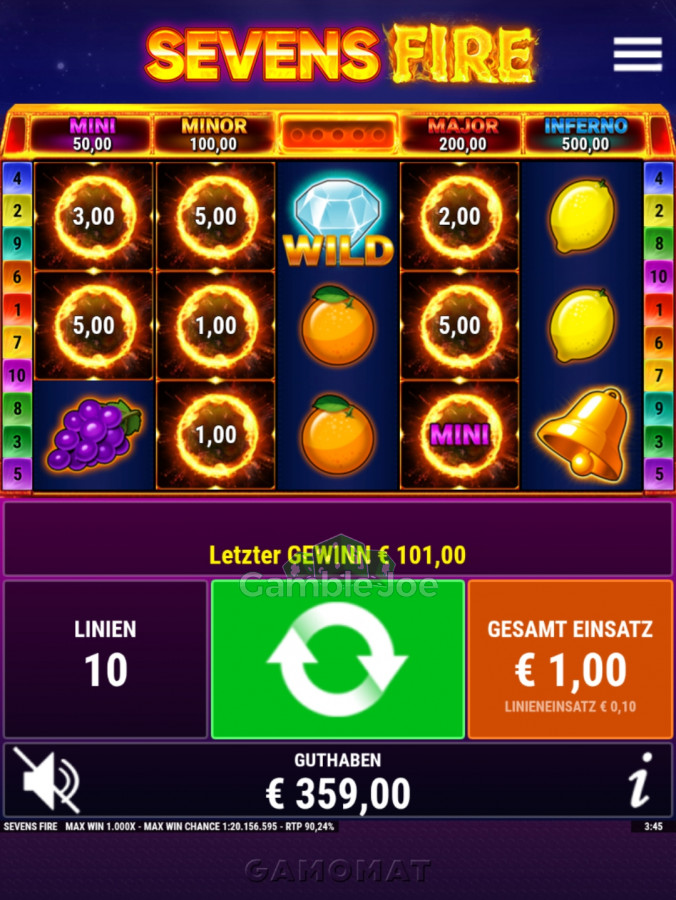Open the game info icon
Viewport: 676px width, 900px height.
tap(640, 780)
